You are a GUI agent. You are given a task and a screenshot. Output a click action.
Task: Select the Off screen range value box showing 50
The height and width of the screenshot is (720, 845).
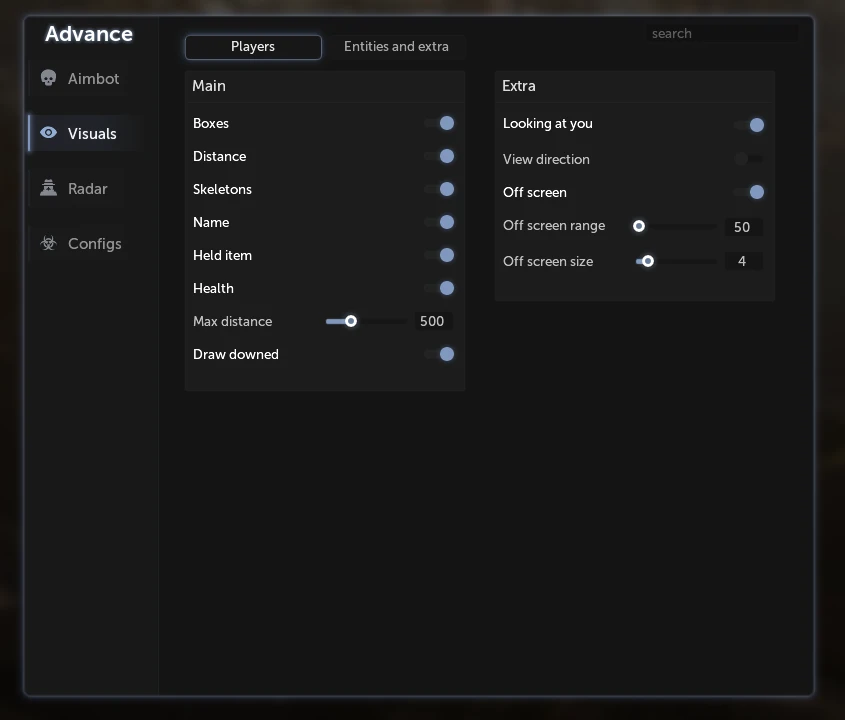pos(743,227)
